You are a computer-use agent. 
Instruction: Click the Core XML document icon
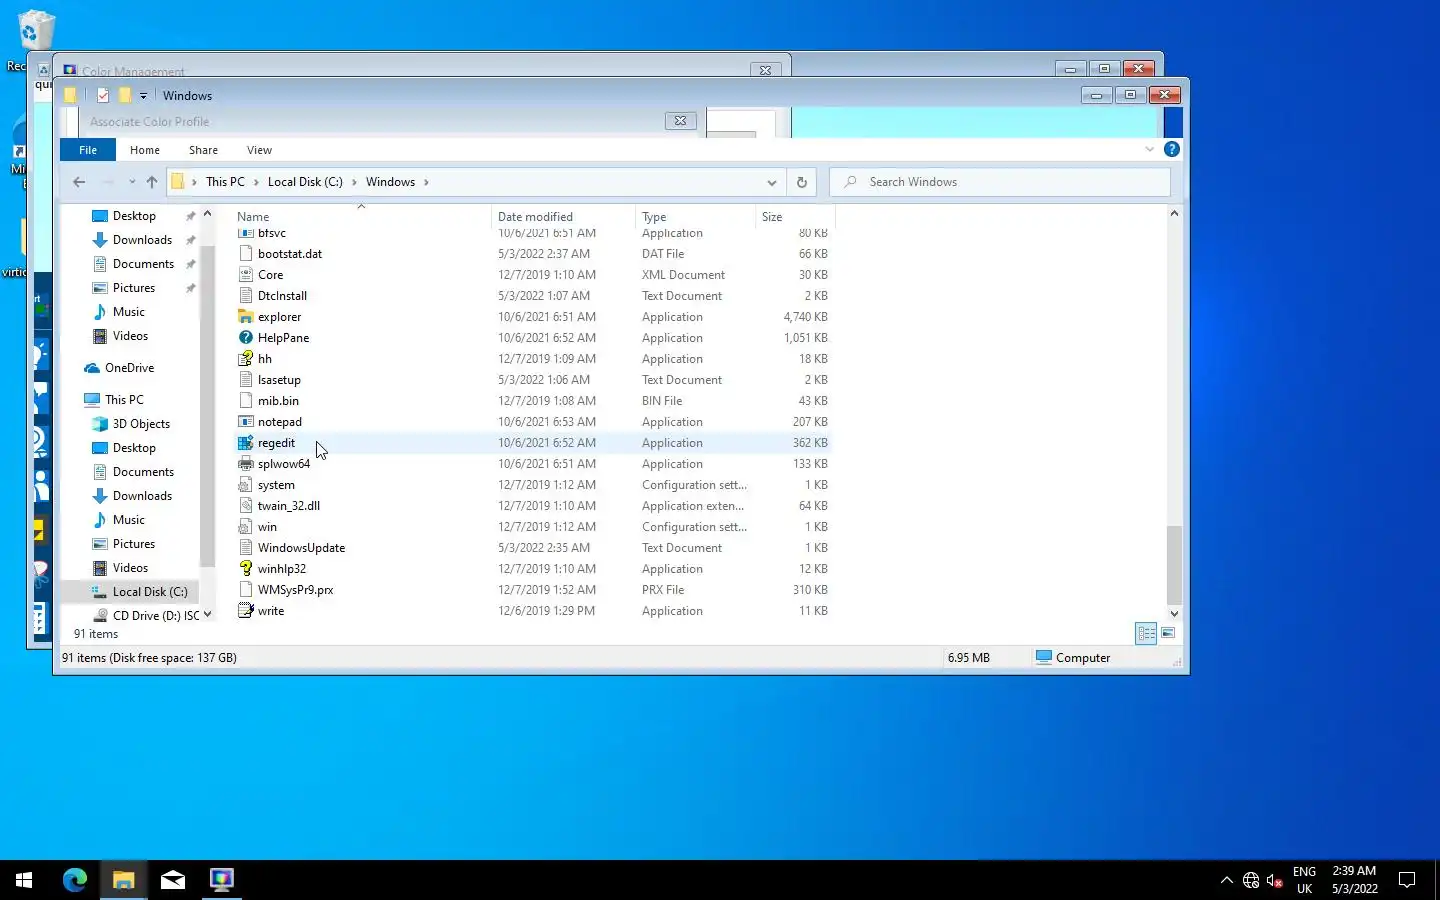(x=246, y=275)
